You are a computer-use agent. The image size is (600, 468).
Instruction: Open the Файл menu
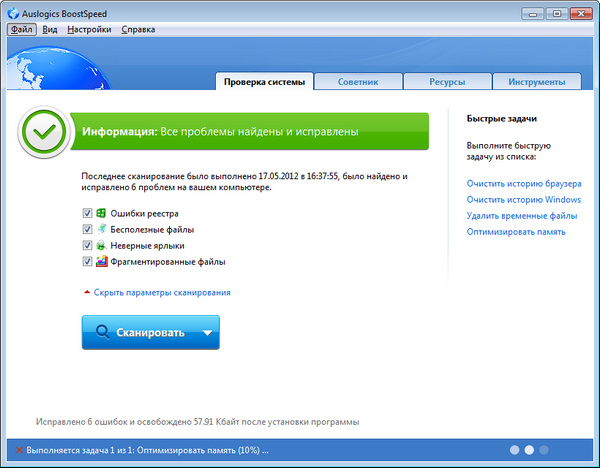[22, 30]
